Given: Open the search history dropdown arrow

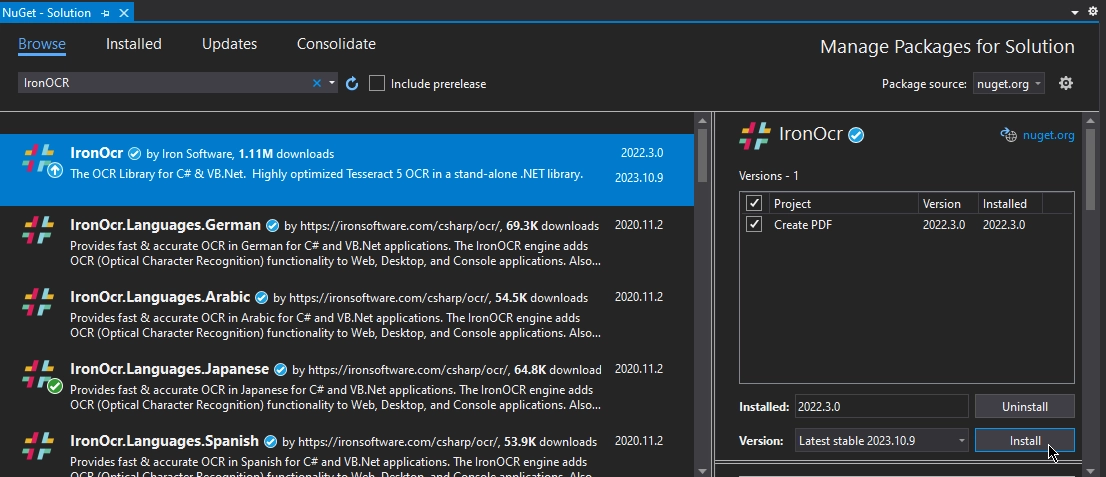Looking at the screenshot, I should coord(332,84).
